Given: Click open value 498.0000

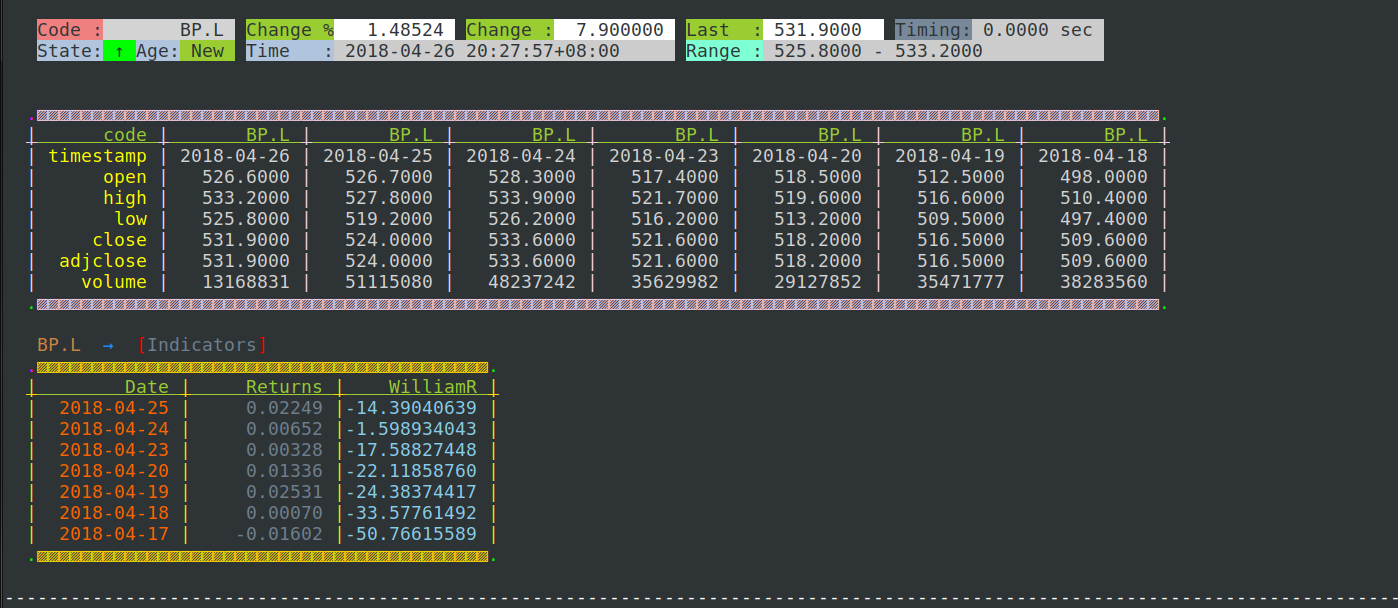Looking at the screenshot, I should click(1104, 177).
